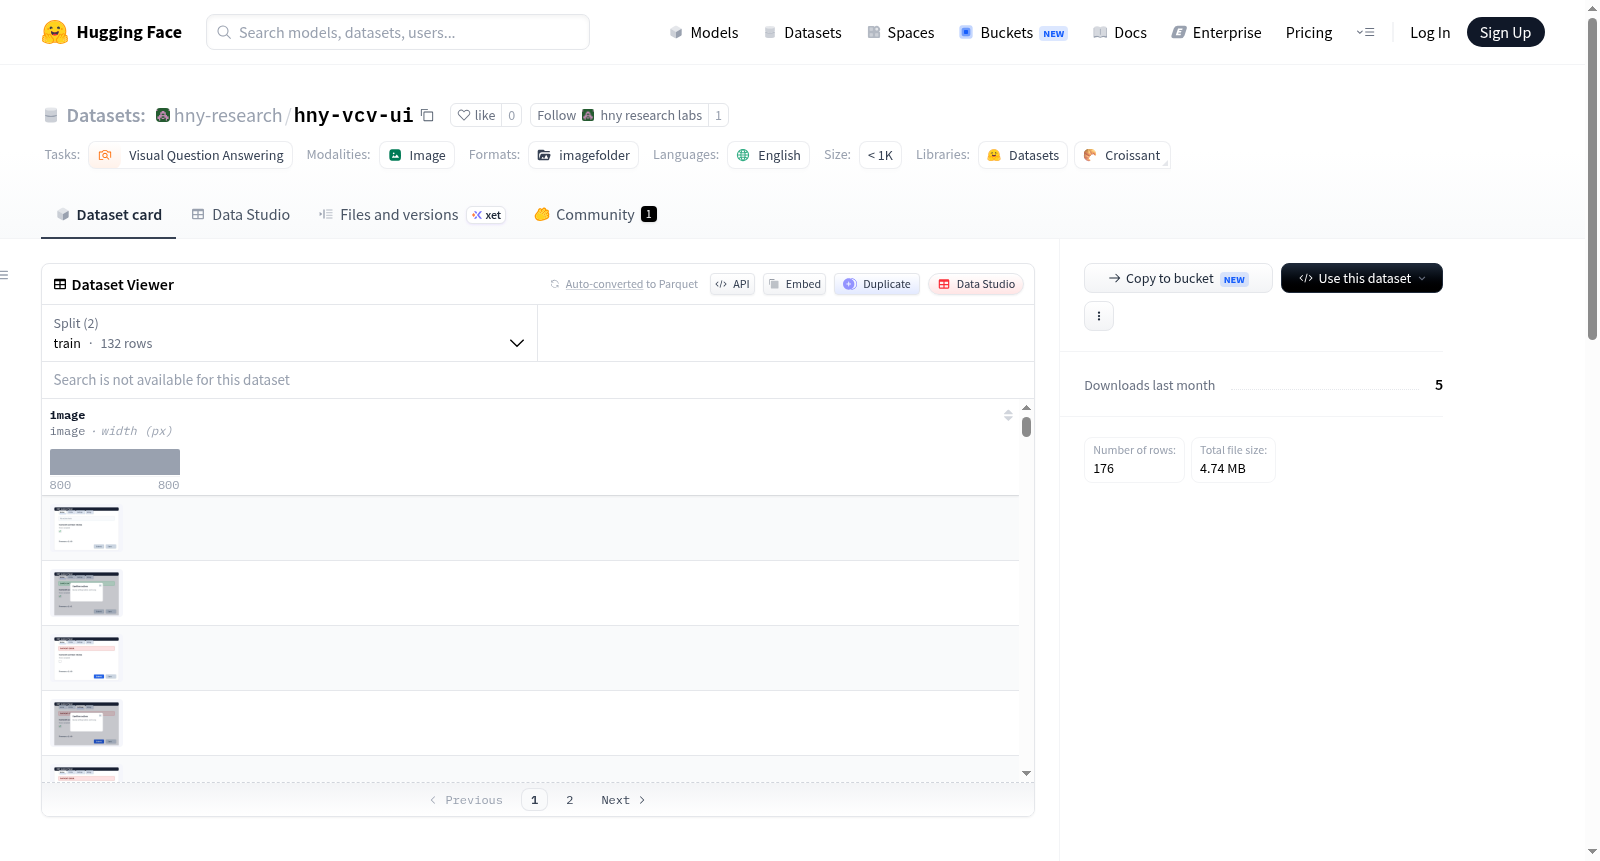Open the hny-research organization link

click(x=228, y=115)
